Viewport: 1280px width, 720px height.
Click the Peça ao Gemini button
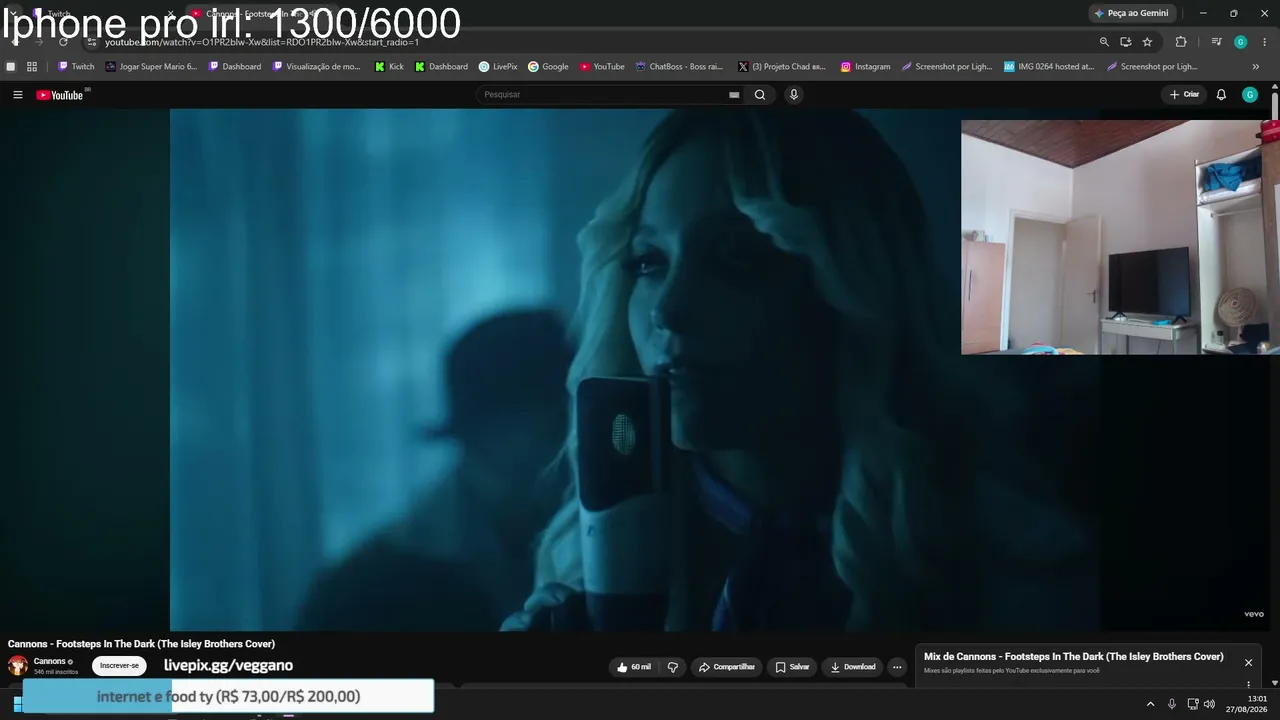tap(1132, 13)
